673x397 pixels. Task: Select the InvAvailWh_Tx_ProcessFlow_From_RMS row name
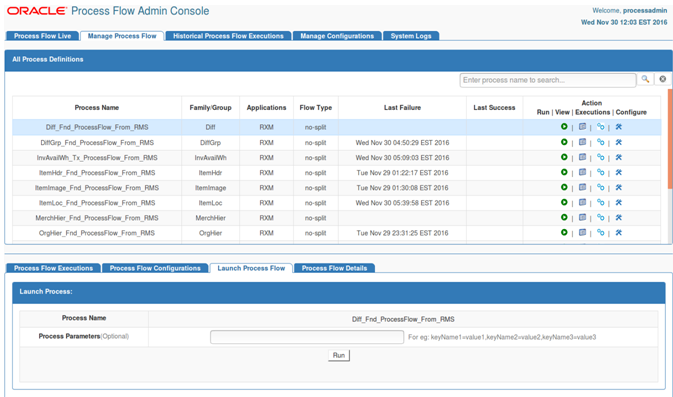point(97,158)
